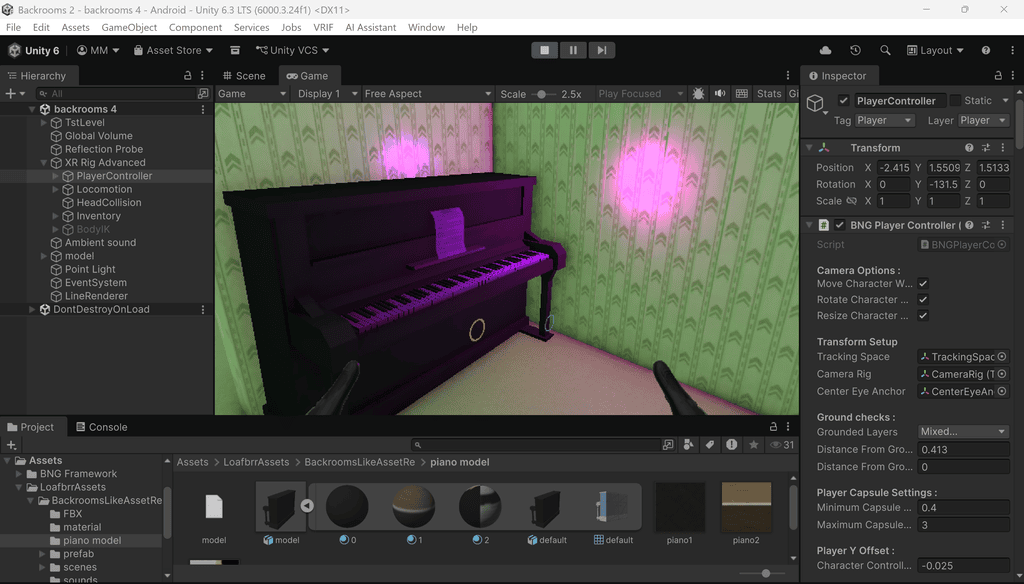Search by Type icon in Project panel
The image size is (1024, 584).
pyautogui.click(x=688, y=445)
